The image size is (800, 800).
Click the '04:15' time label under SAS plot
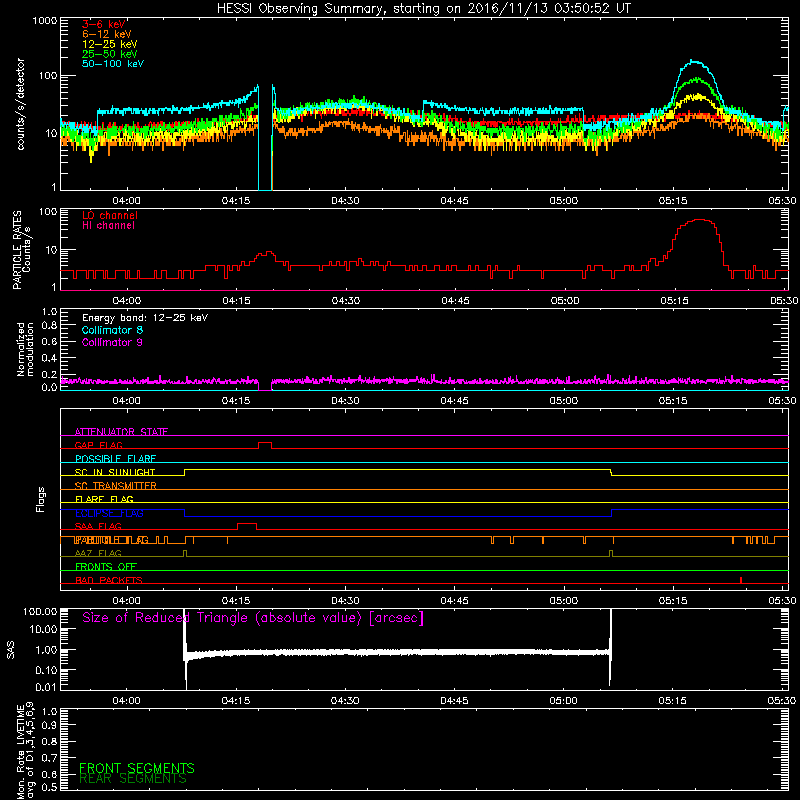[236, 701]
